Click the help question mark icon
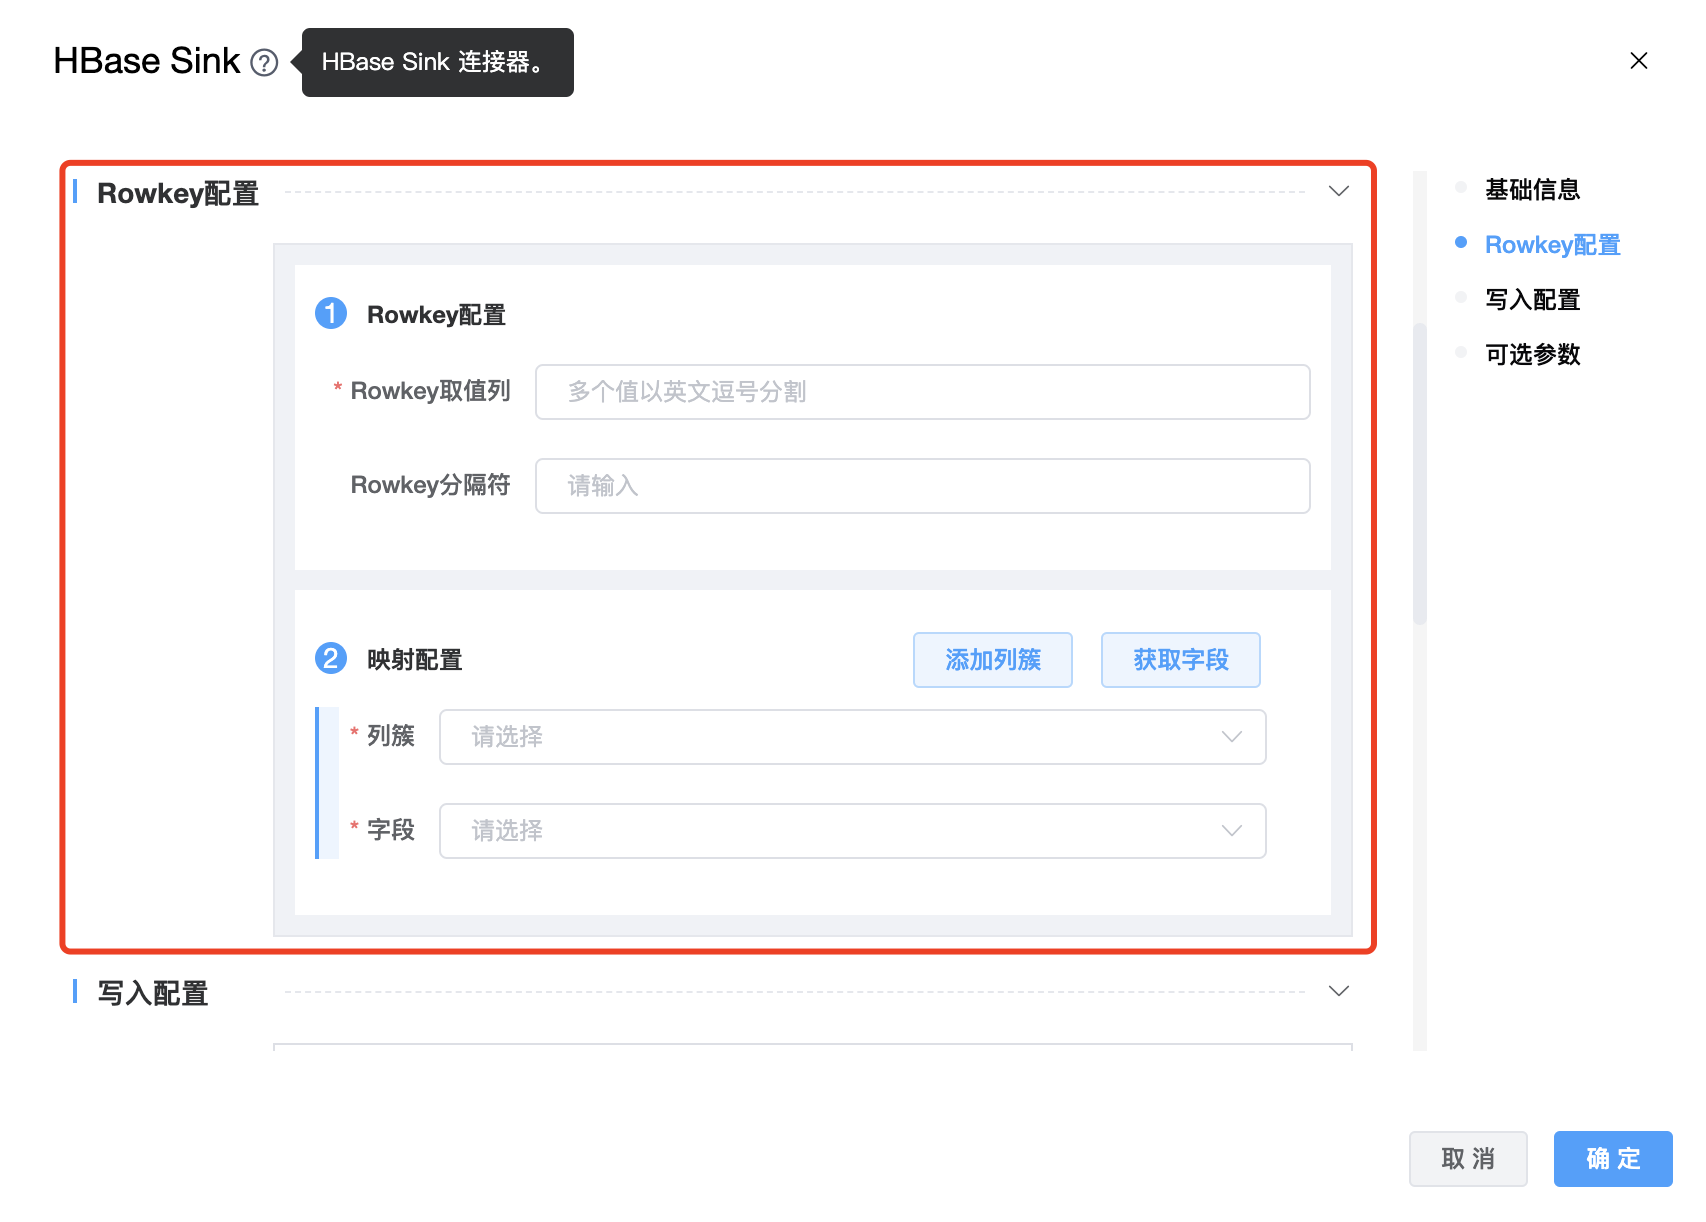The width and height of the screenshot is (1706, 1222). click(x=264, y=63)
